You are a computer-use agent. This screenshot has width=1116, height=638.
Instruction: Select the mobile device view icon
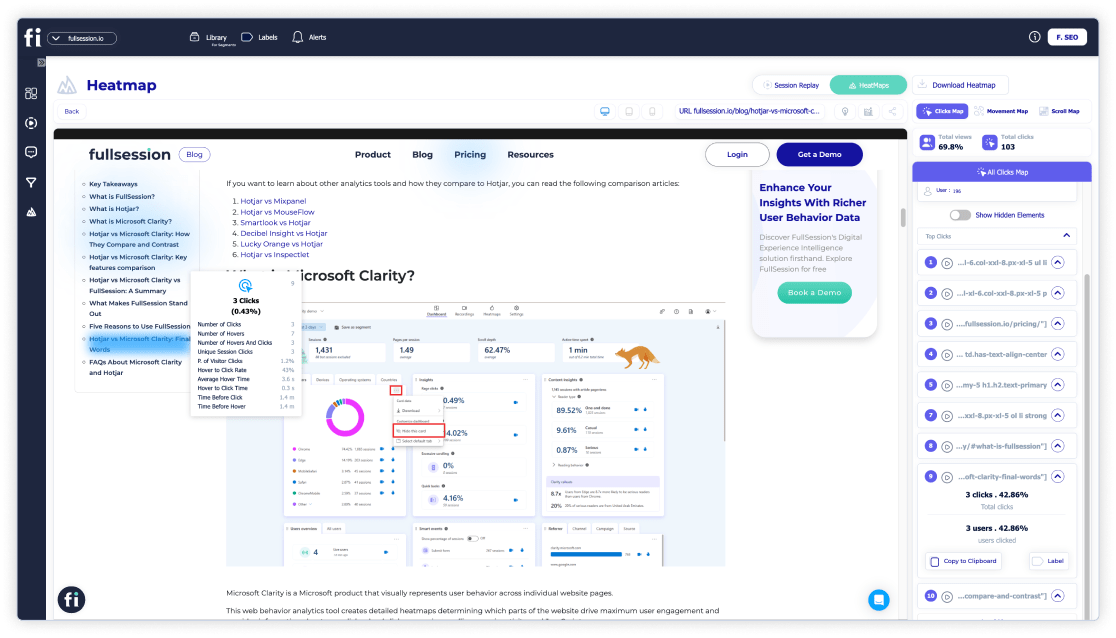(x=652, y=112)
